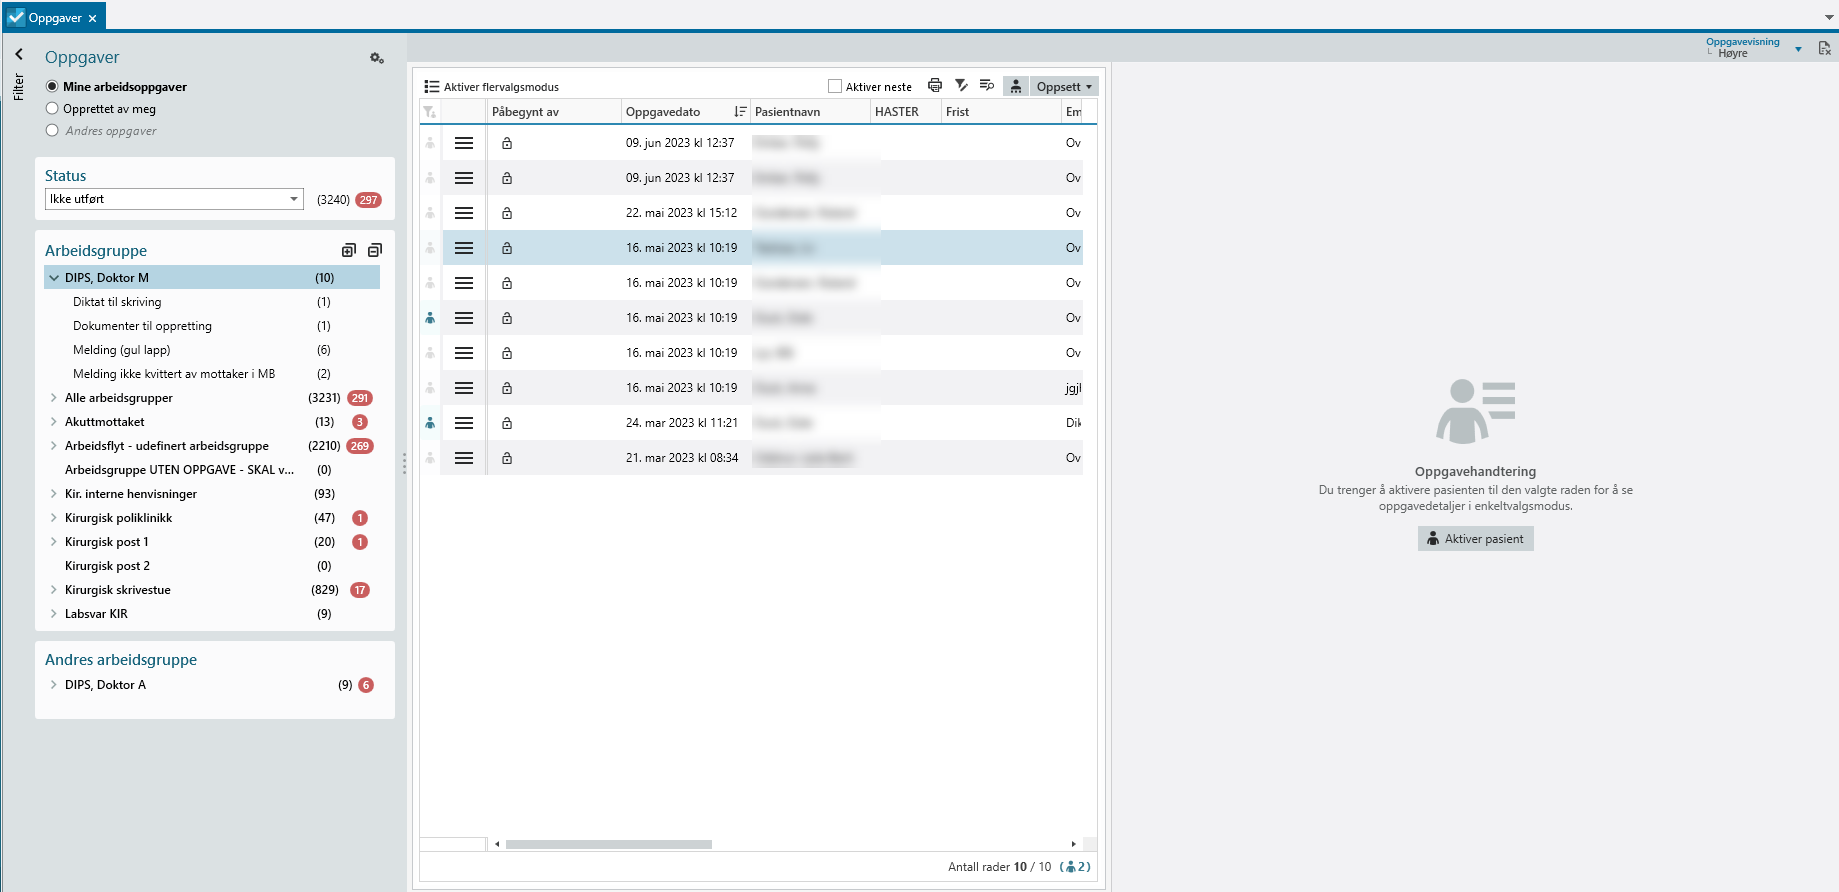This screenshot has width=1839, height=892.
Task: Click the 'Aktiver pasient' button
Action: pyautogui.click(x=1475, y=539)
